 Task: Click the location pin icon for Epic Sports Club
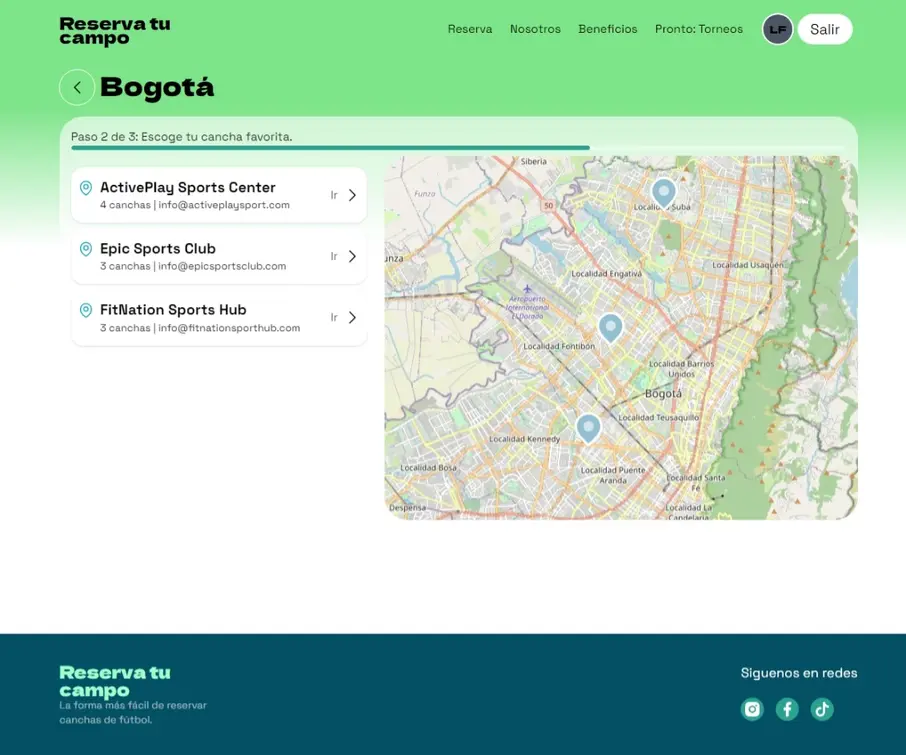tap(86, 249)
